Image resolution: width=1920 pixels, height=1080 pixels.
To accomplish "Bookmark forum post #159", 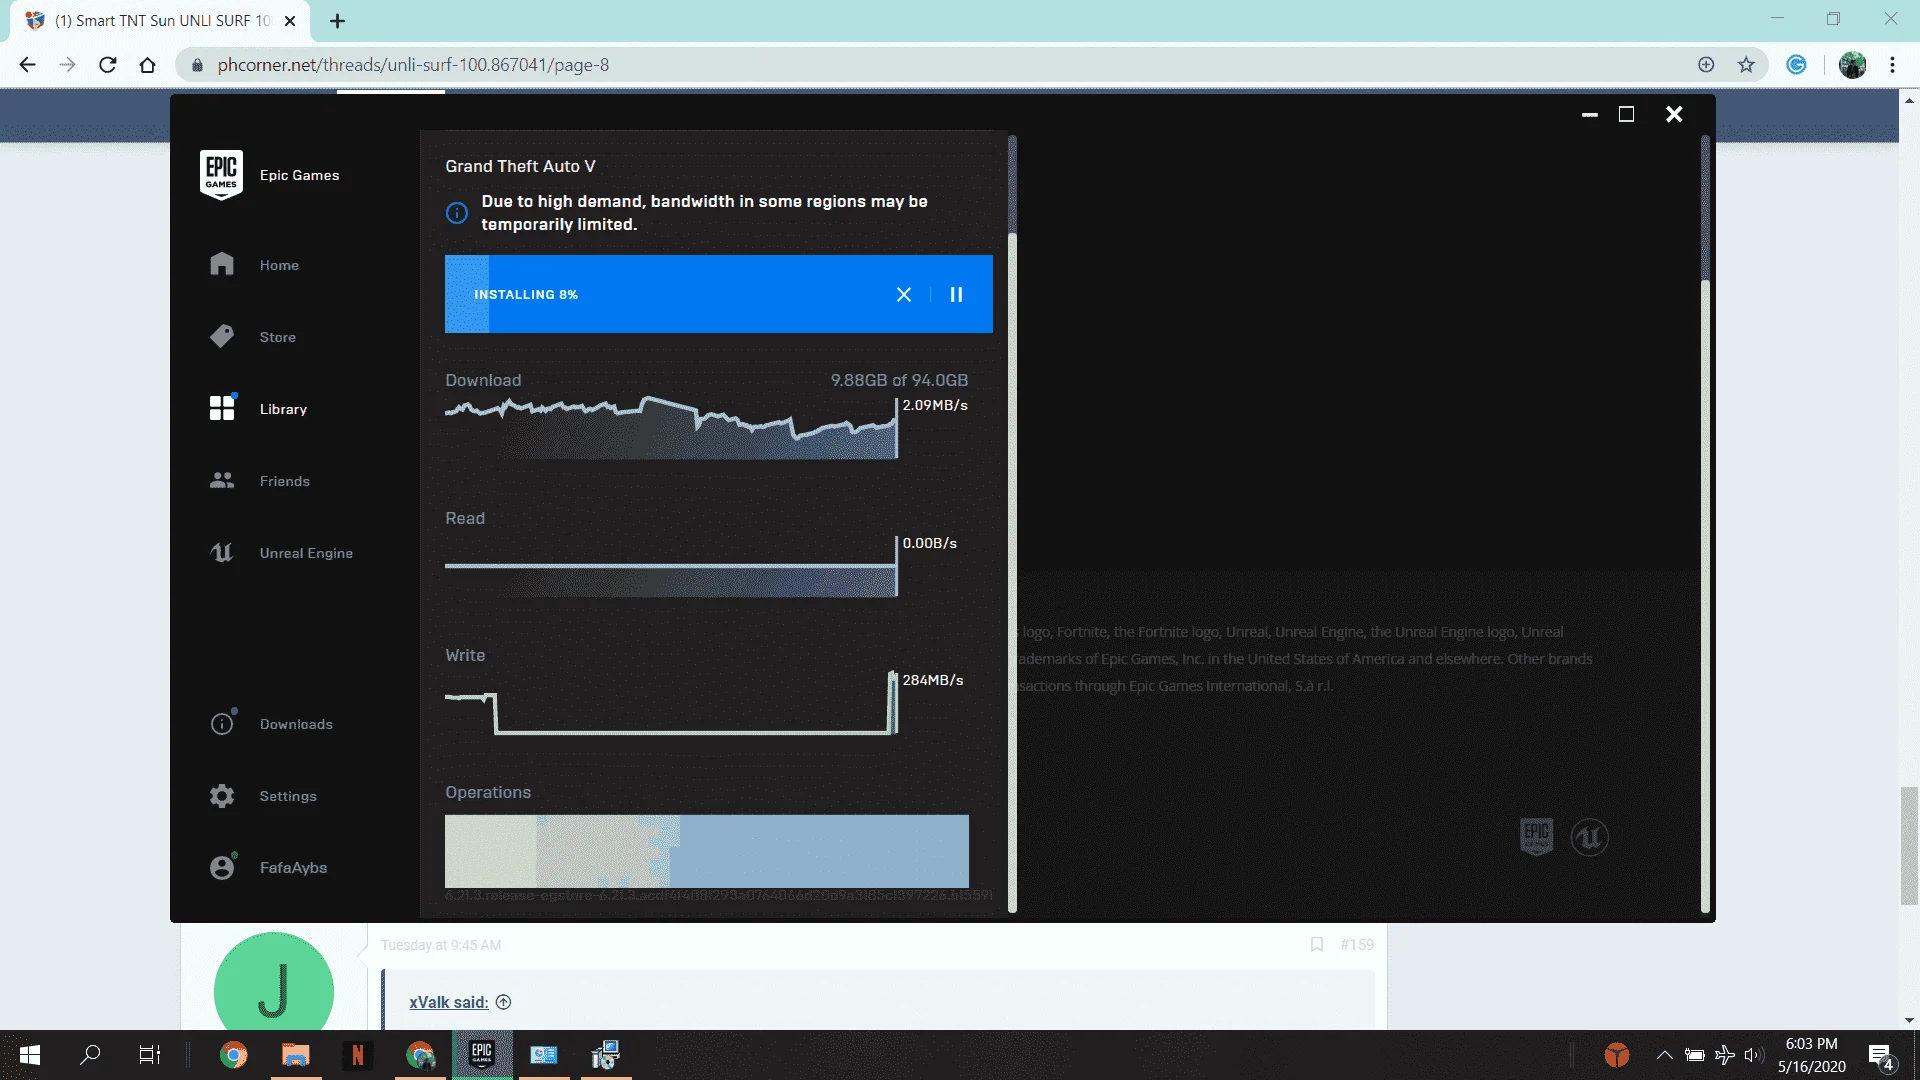I will pos(1317,944).
